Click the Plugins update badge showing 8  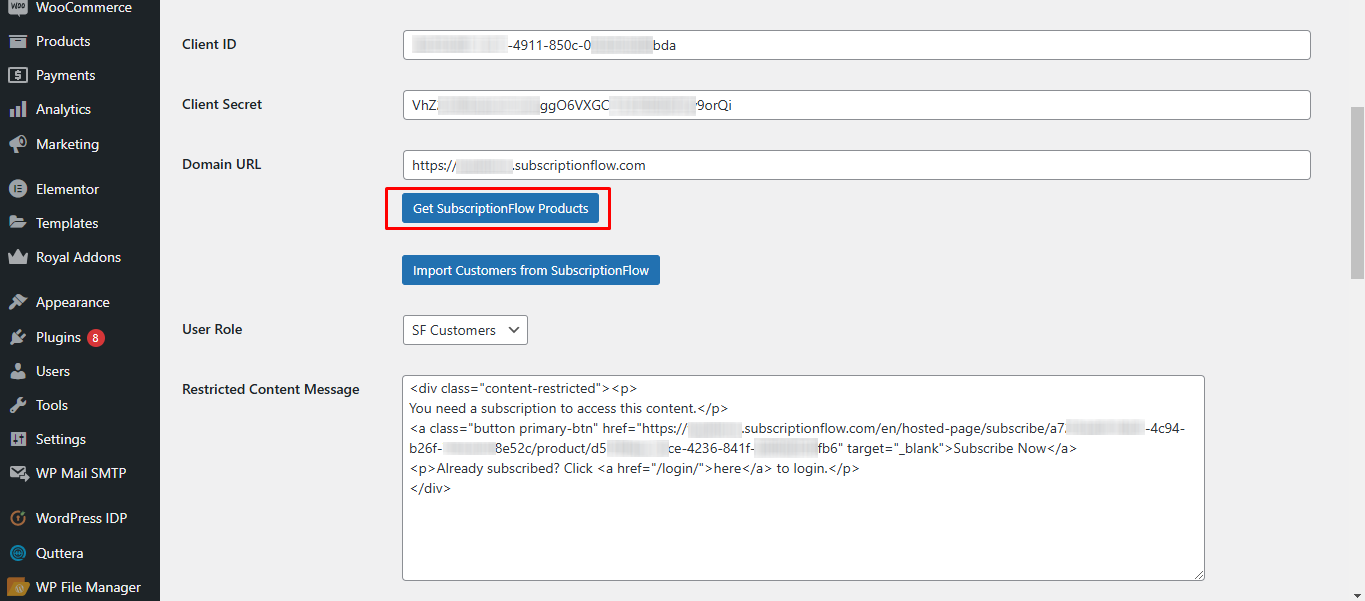(x=95, y=338)
